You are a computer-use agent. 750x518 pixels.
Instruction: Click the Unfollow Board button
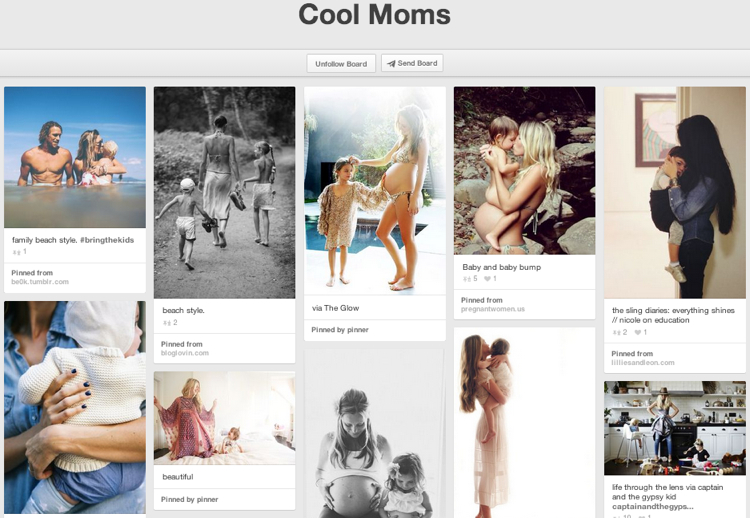click(341, 63)
